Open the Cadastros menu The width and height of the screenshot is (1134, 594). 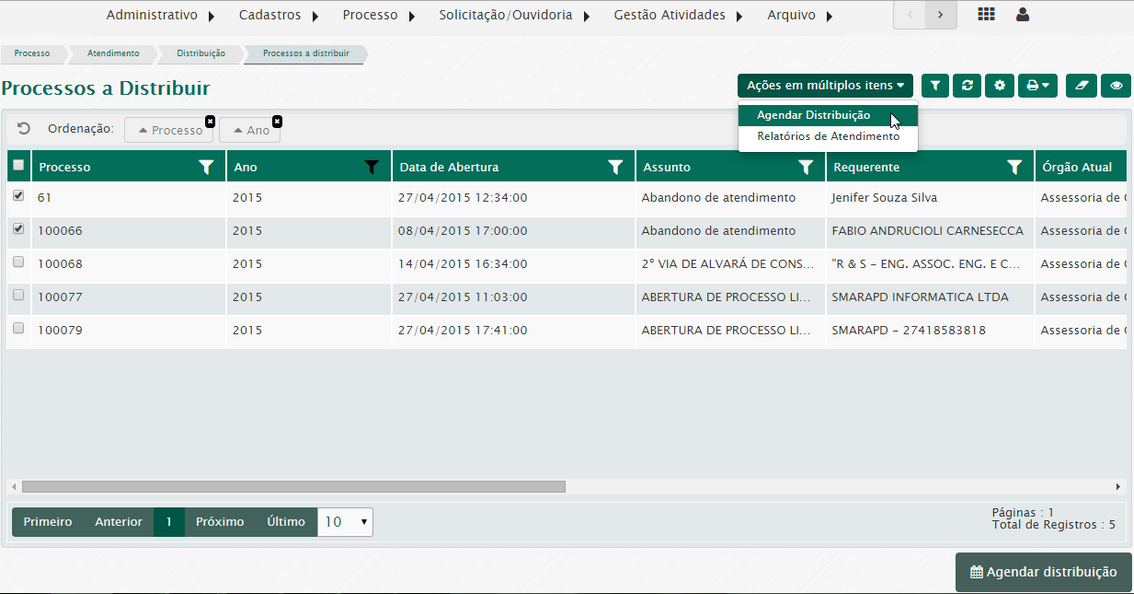tap(278, 15)
